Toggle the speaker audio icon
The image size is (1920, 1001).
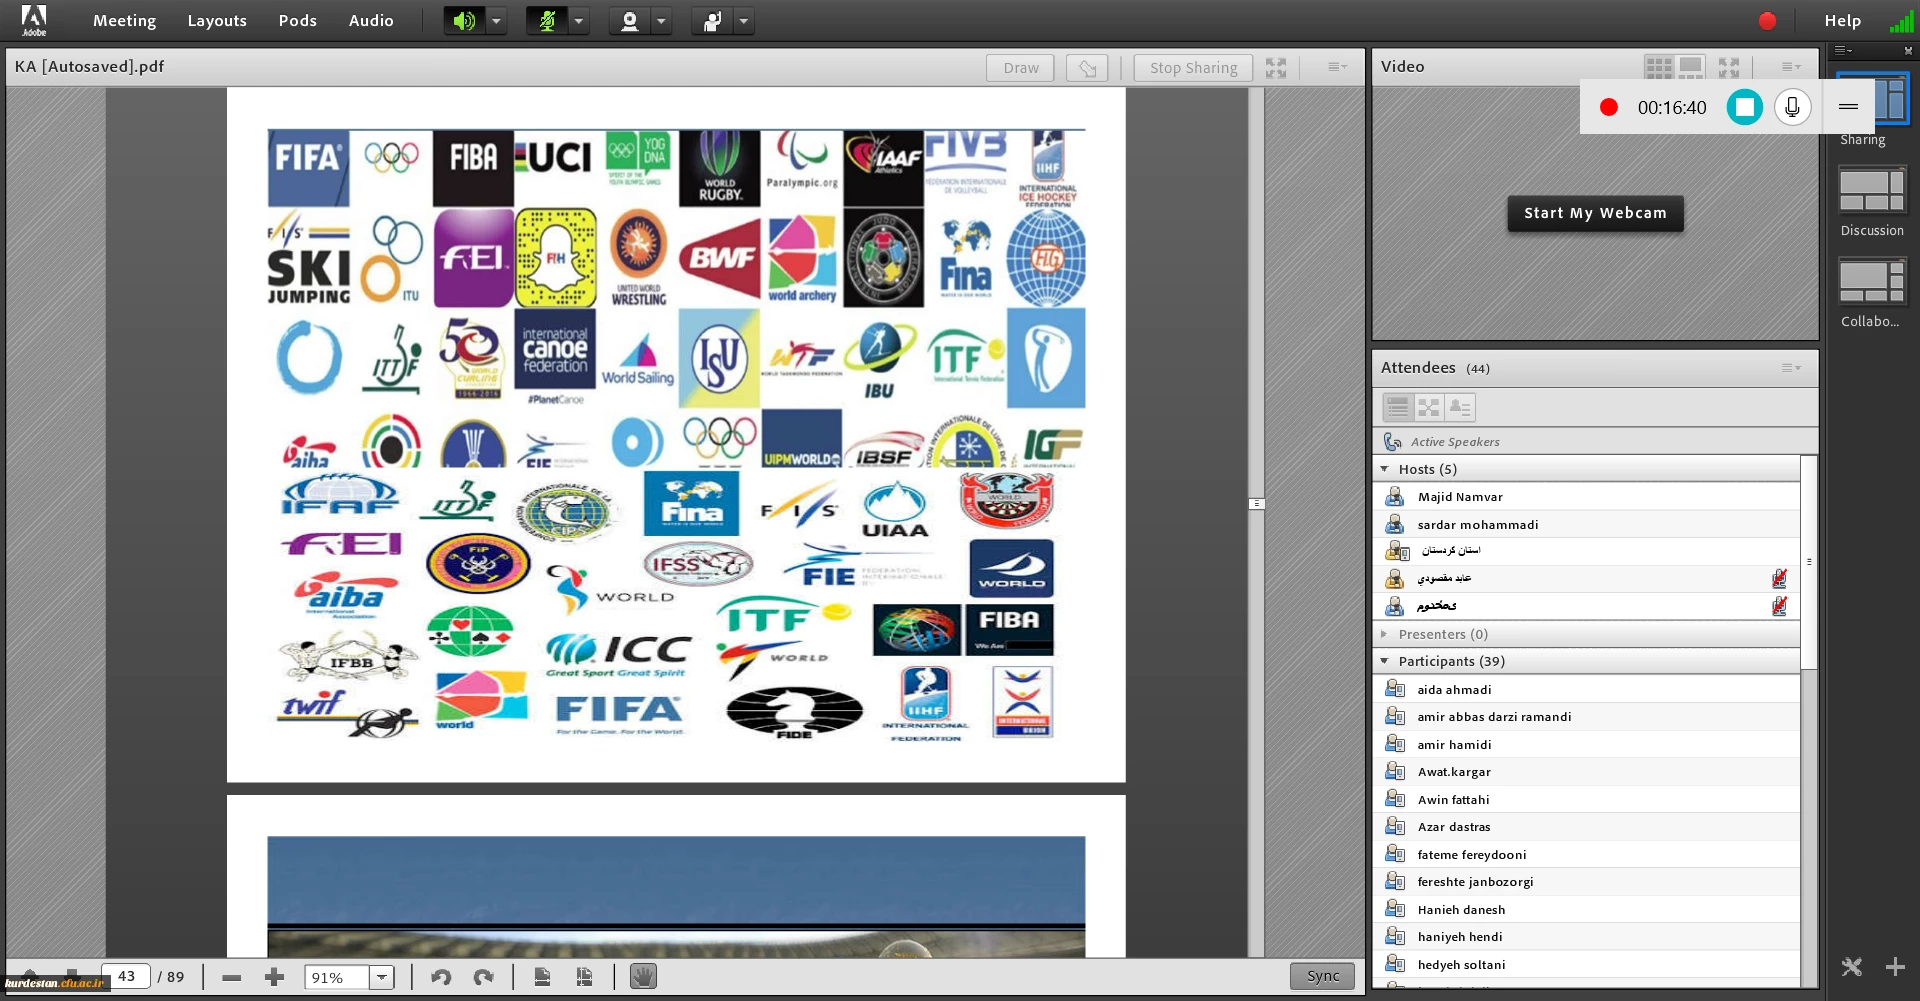(463, 21)
